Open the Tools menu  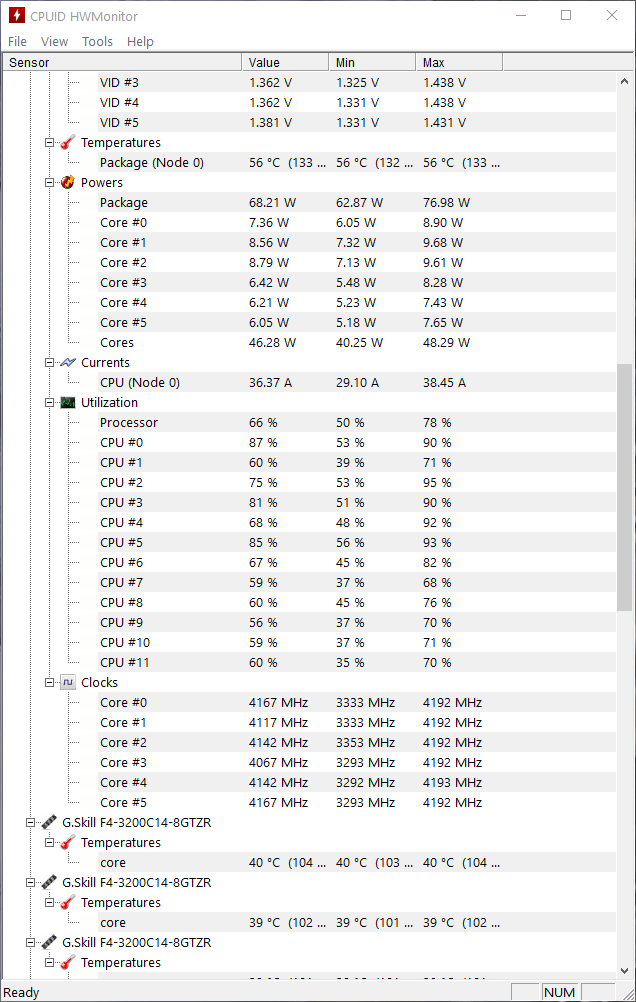tap(97, 42)
